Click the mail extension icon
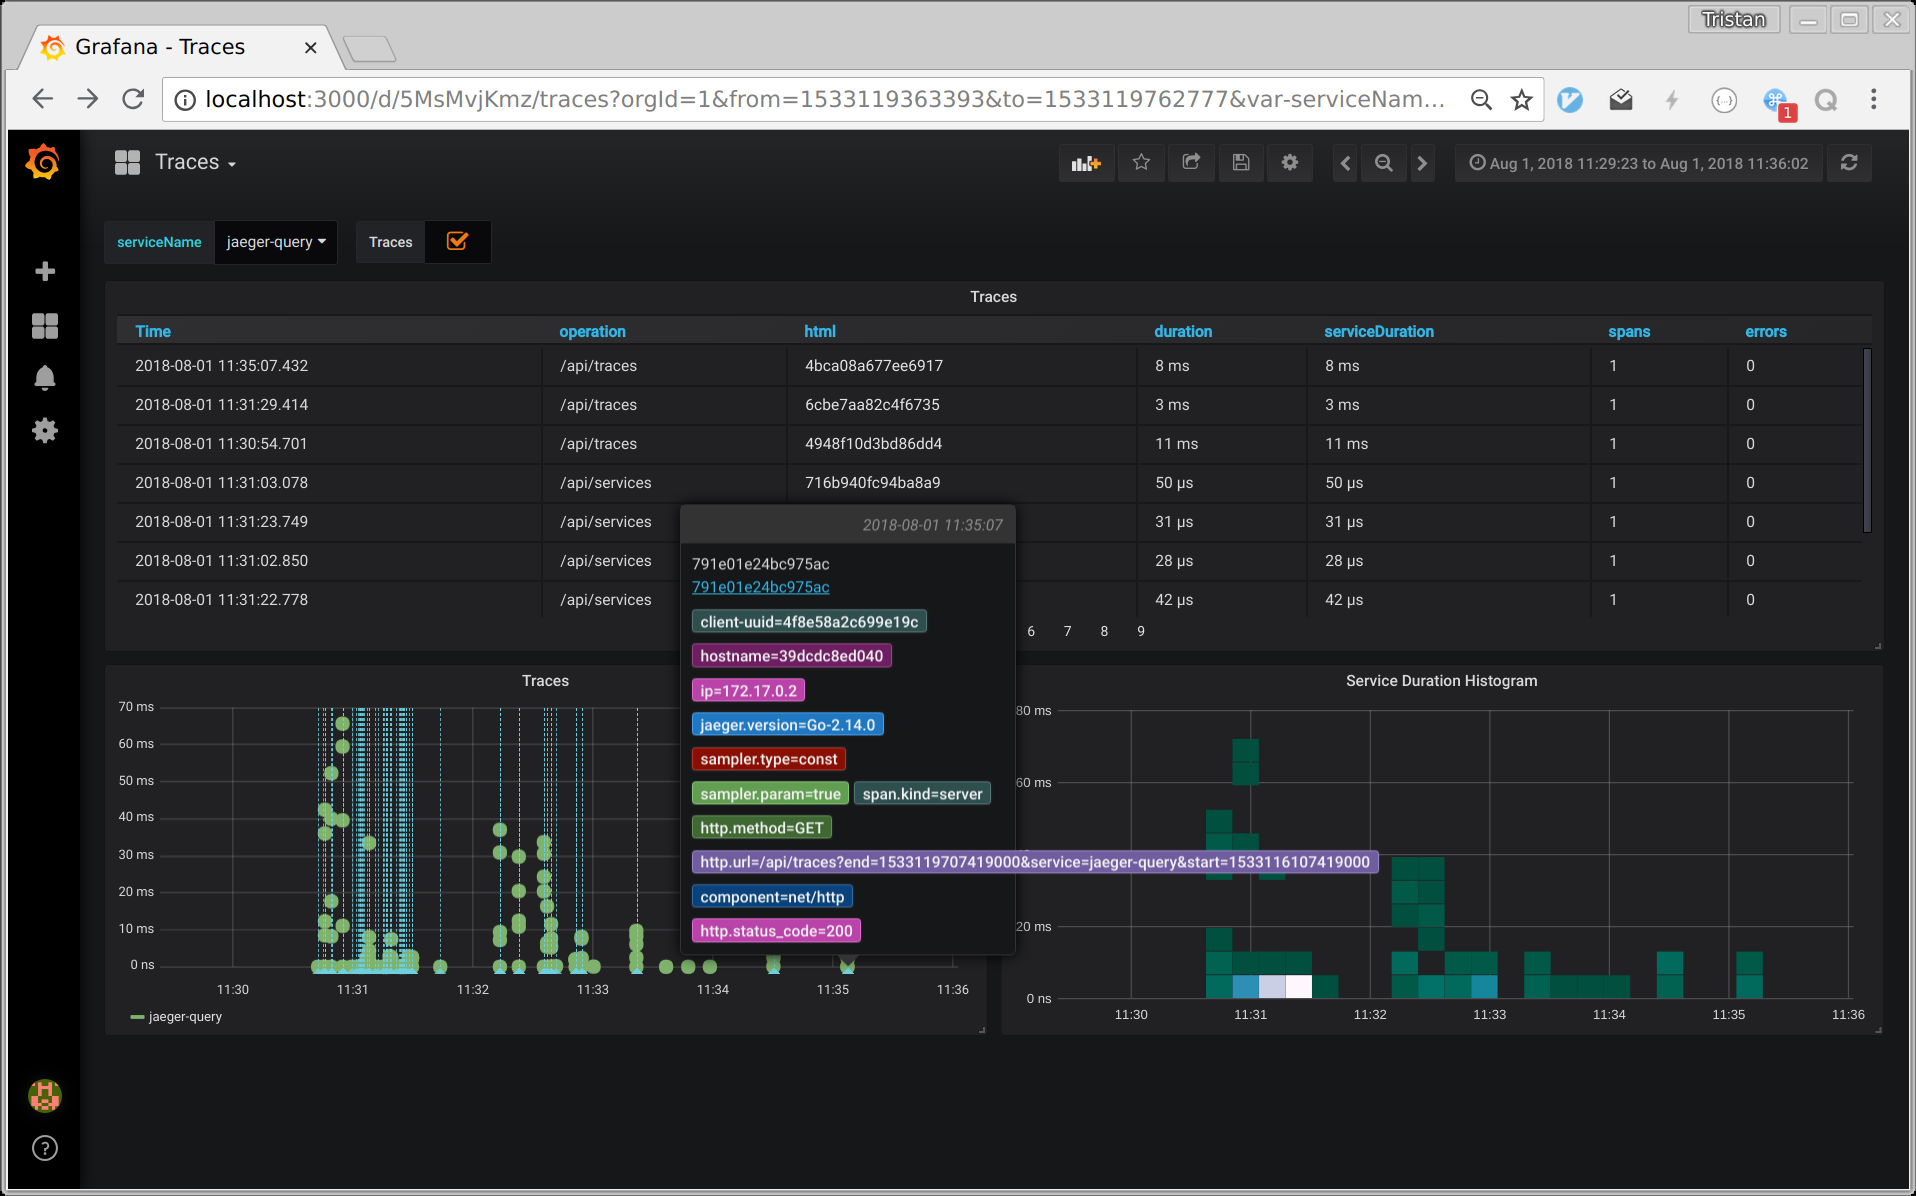Viewport: 1916px width, 1196px height. click(1621, 100)
